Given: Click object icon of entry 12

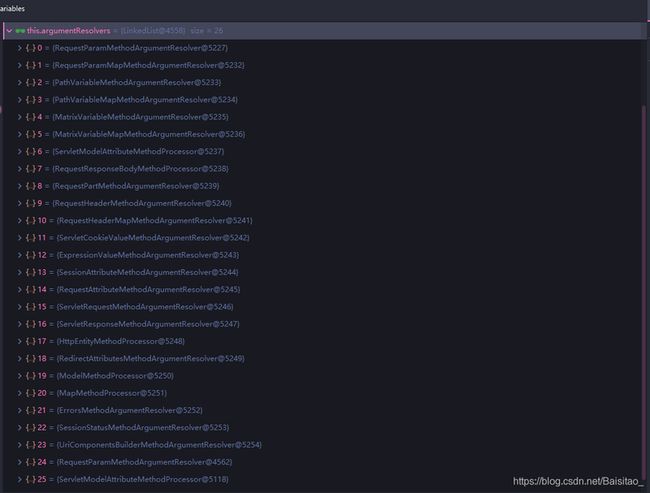Looking at the screenshot, I should click(x=31, y=255).
